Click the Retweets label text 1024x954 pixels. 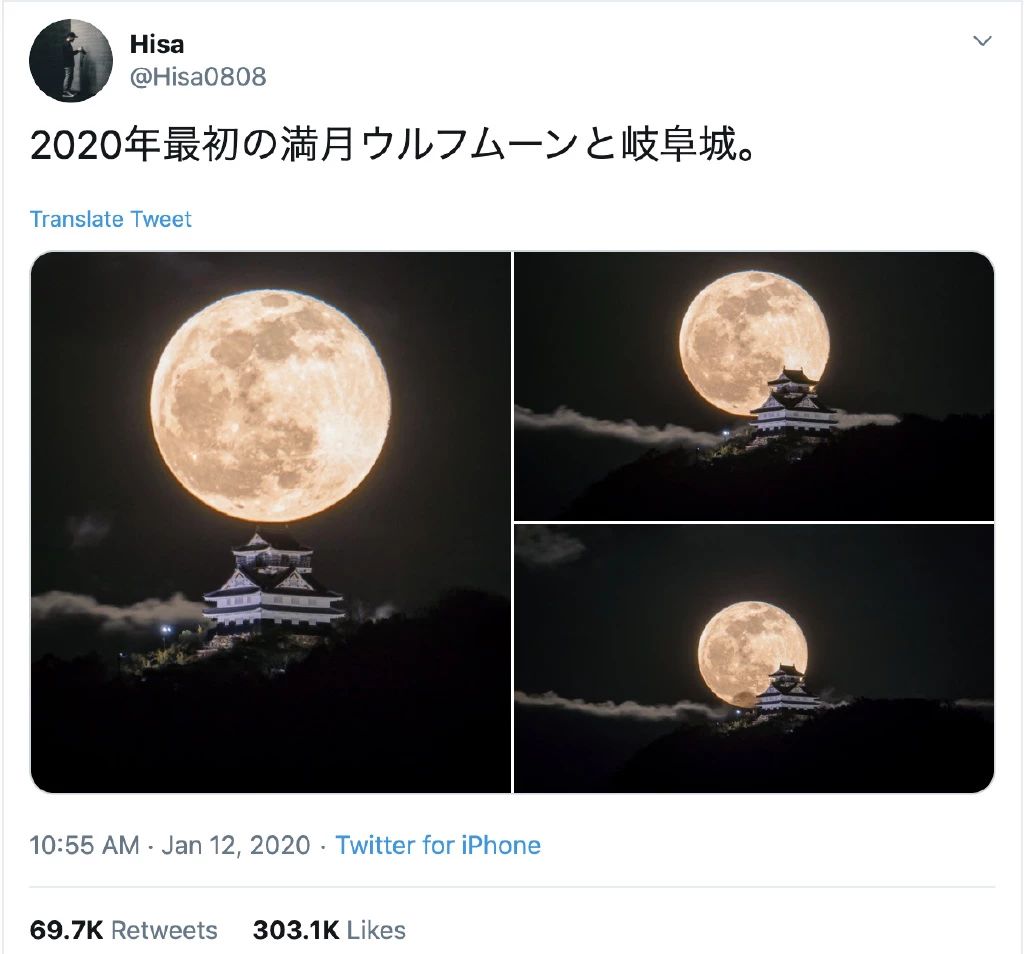[x=164, y=930]
